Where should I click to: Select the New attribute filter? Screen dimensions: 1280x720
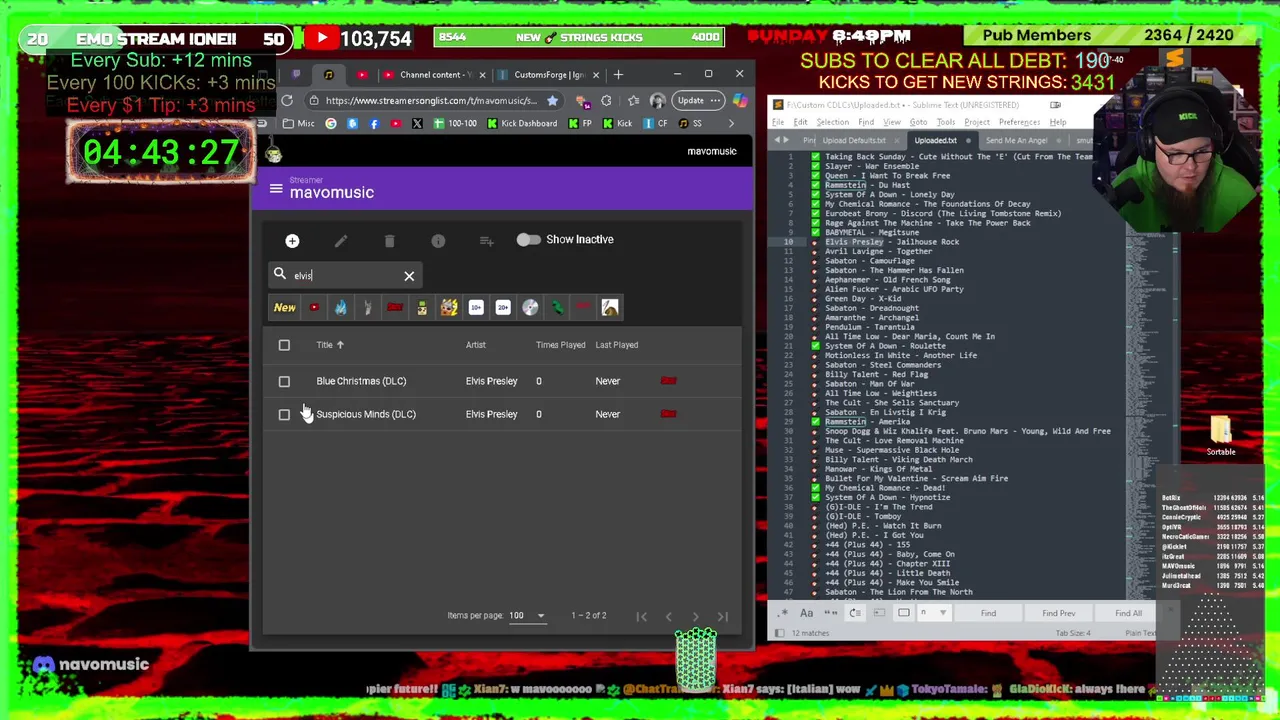[285, 307]
